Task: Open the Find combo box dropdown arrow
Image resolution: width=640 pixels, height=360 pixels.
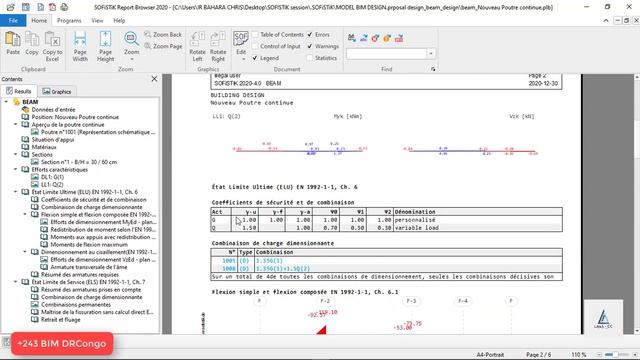Action: (x=431, y=53)
